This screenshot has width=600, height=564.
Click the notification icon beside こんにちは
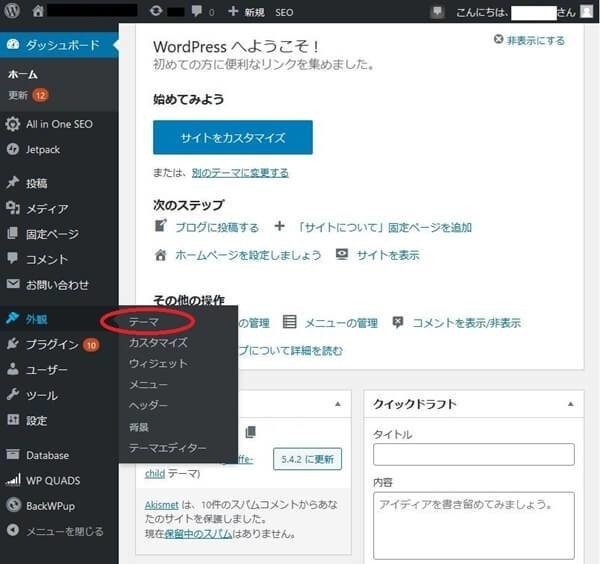[x=437, y=12]
